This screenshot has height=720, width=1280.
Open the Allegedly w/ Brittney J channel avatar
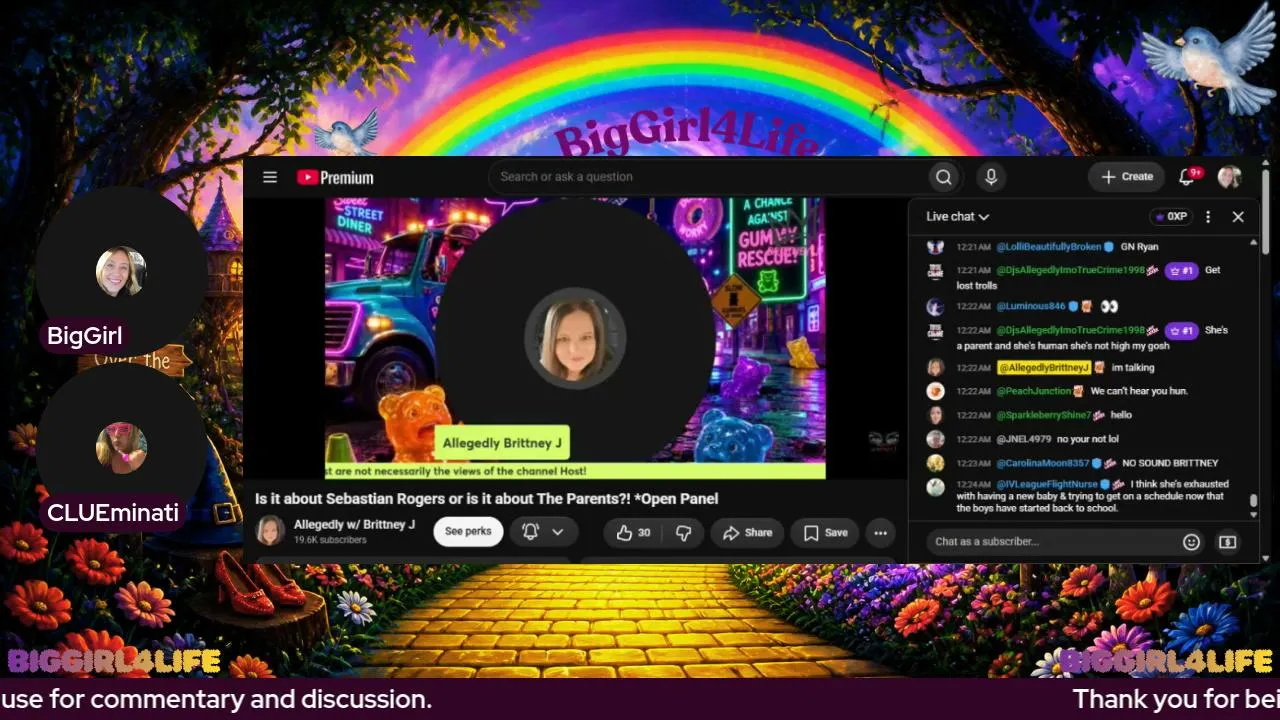point(270,531)
